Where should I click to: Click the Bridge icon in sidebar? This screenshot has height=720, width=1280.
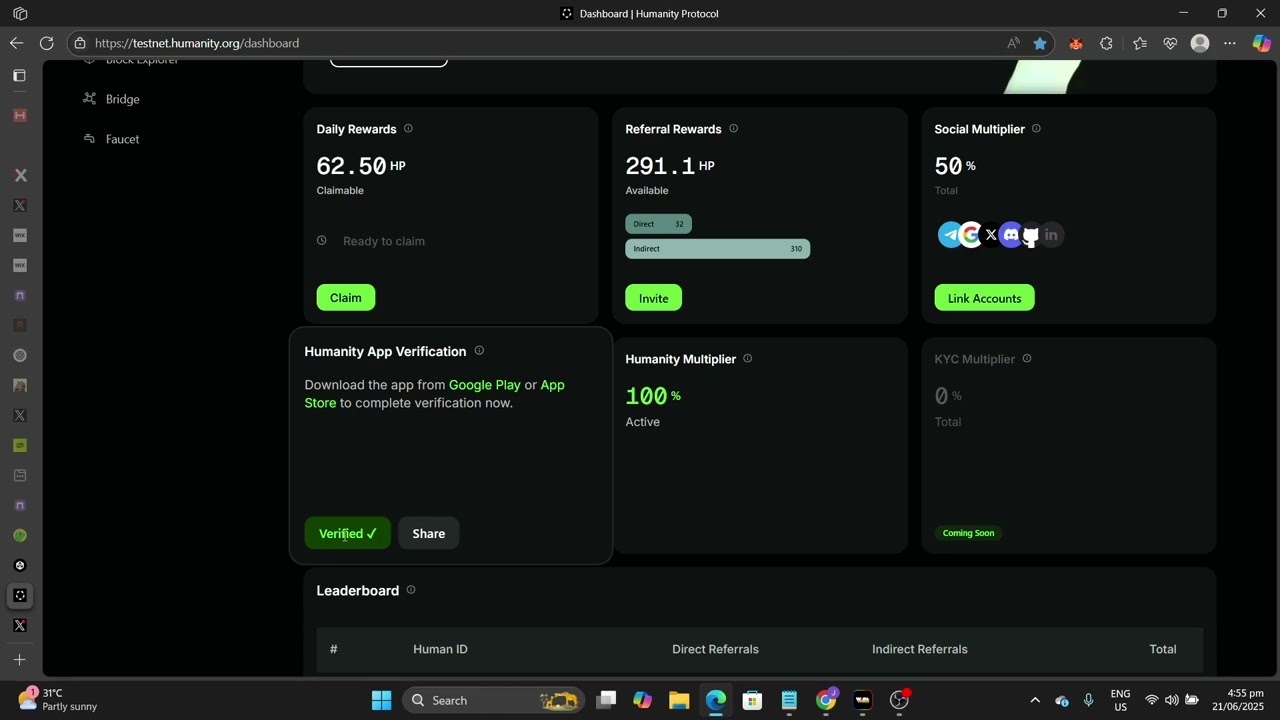click(89, 98)
